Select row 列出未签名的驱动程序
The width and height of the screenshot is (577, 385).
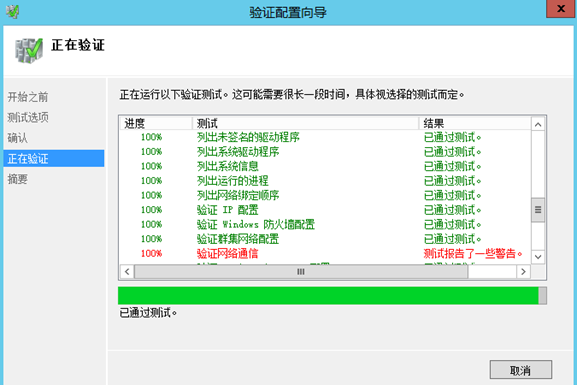(325, 137)
